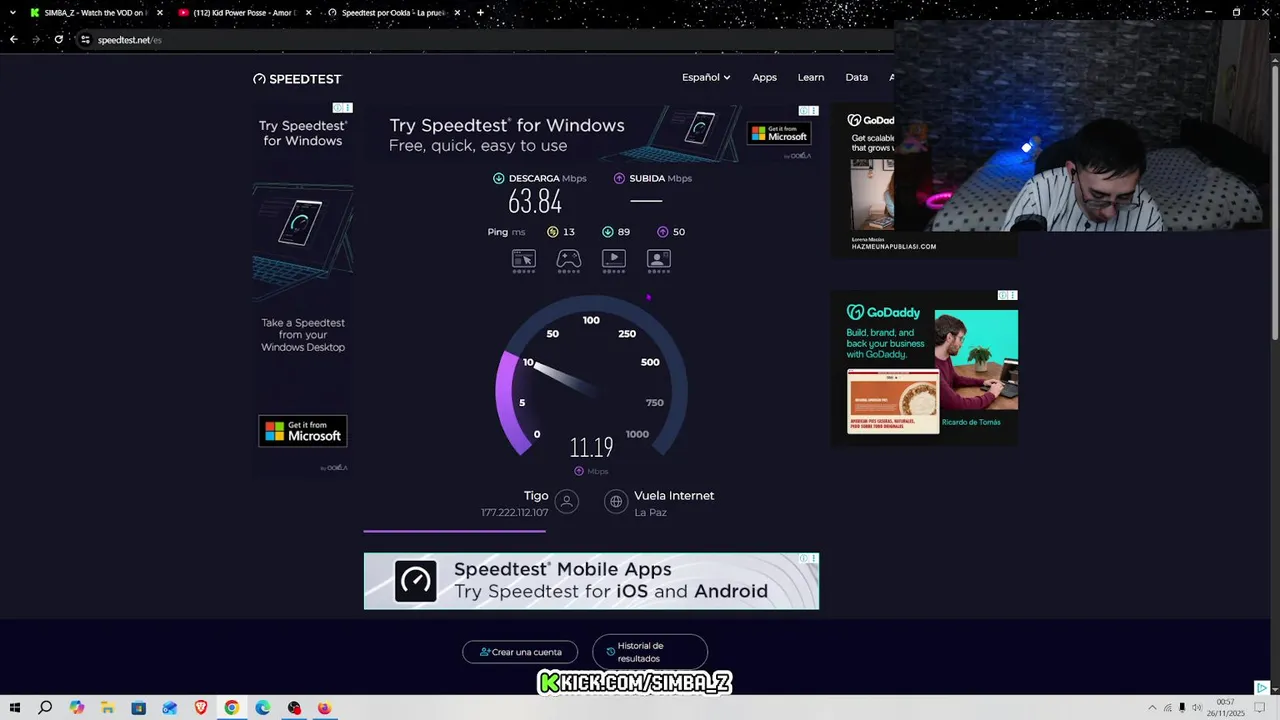Click the web browsing quality icon
The height and width of the screenshot is (720, 1280).
point(524,259)
